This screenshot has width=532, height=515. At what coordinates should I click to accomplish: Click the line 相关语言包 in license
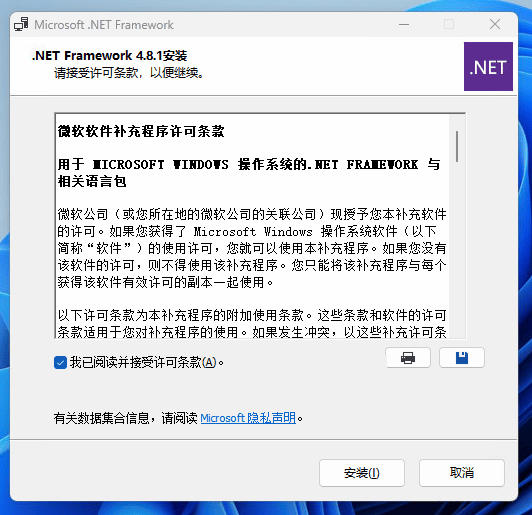[92, 182]
